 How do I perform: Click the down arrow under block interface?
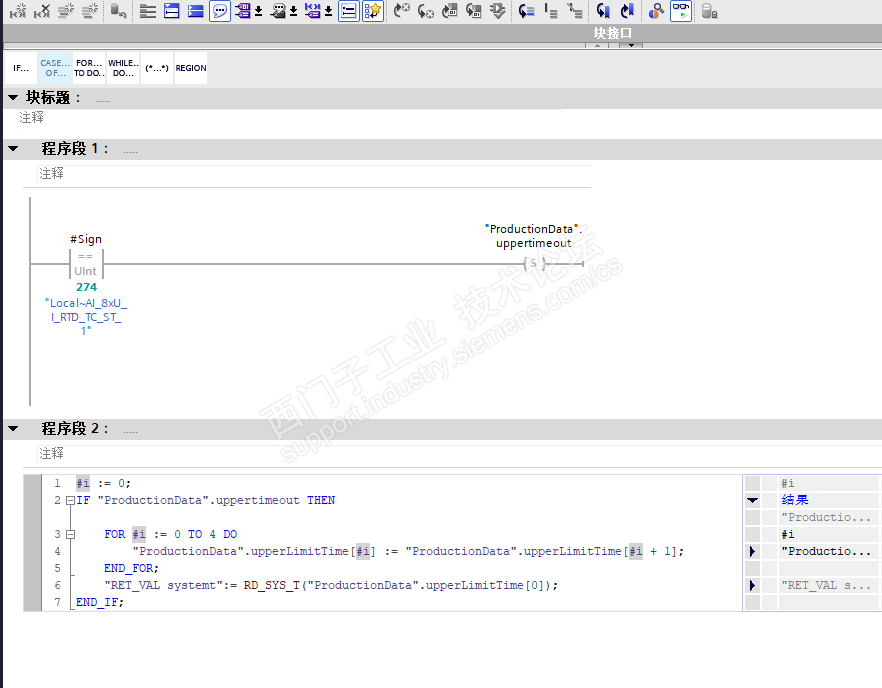(631, 45)
